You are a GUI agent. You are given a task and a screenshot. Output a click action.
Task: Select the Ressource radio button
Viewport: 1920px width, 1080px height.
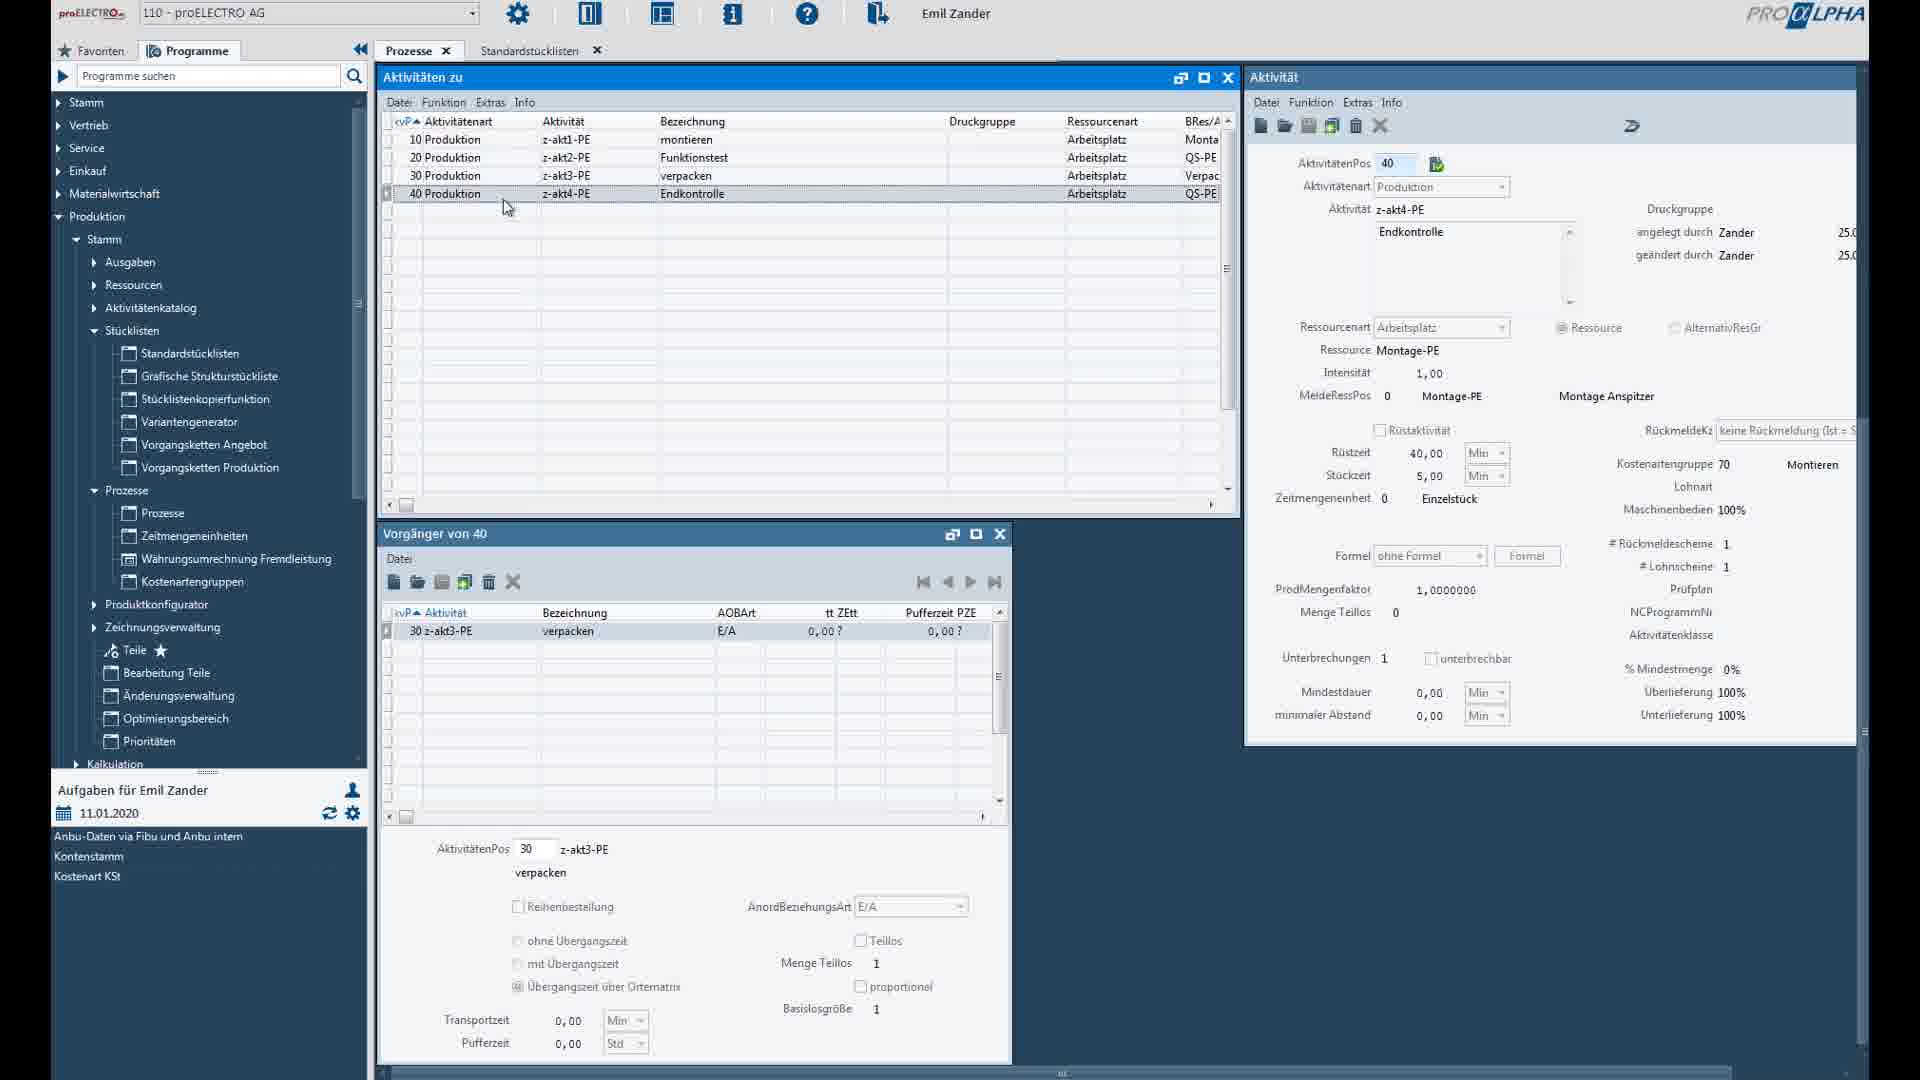1562,328
